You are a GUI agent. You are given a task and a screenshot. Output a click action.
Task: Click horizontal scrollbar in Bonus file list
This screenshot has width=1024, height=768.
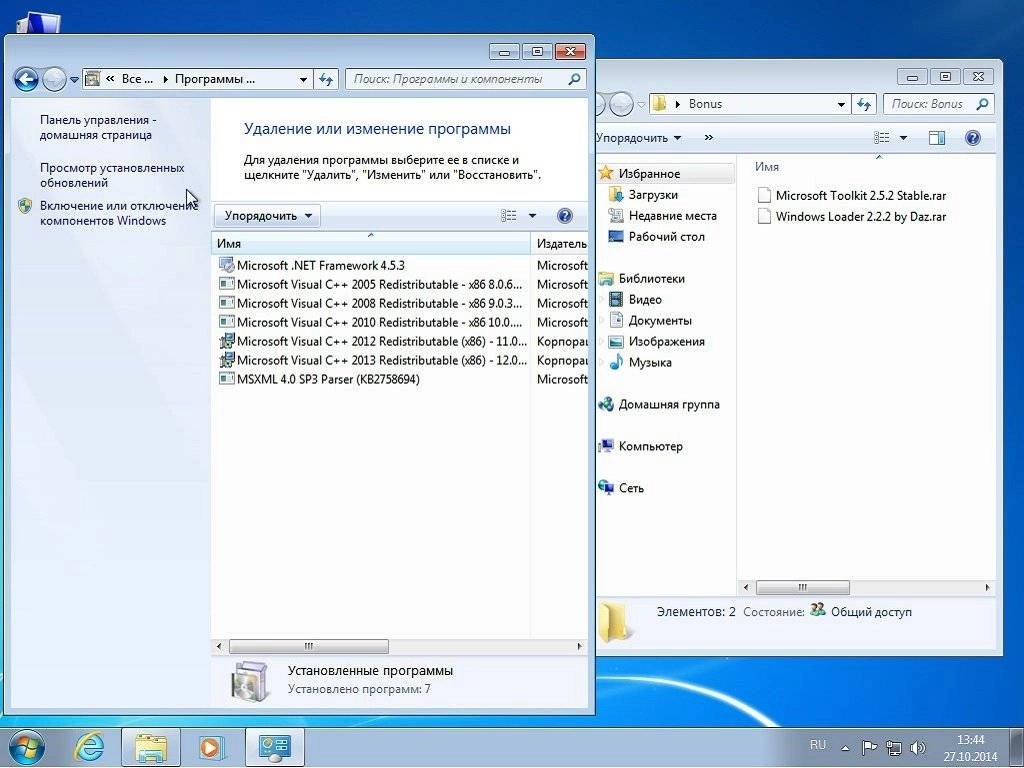[x=803, y=587]
